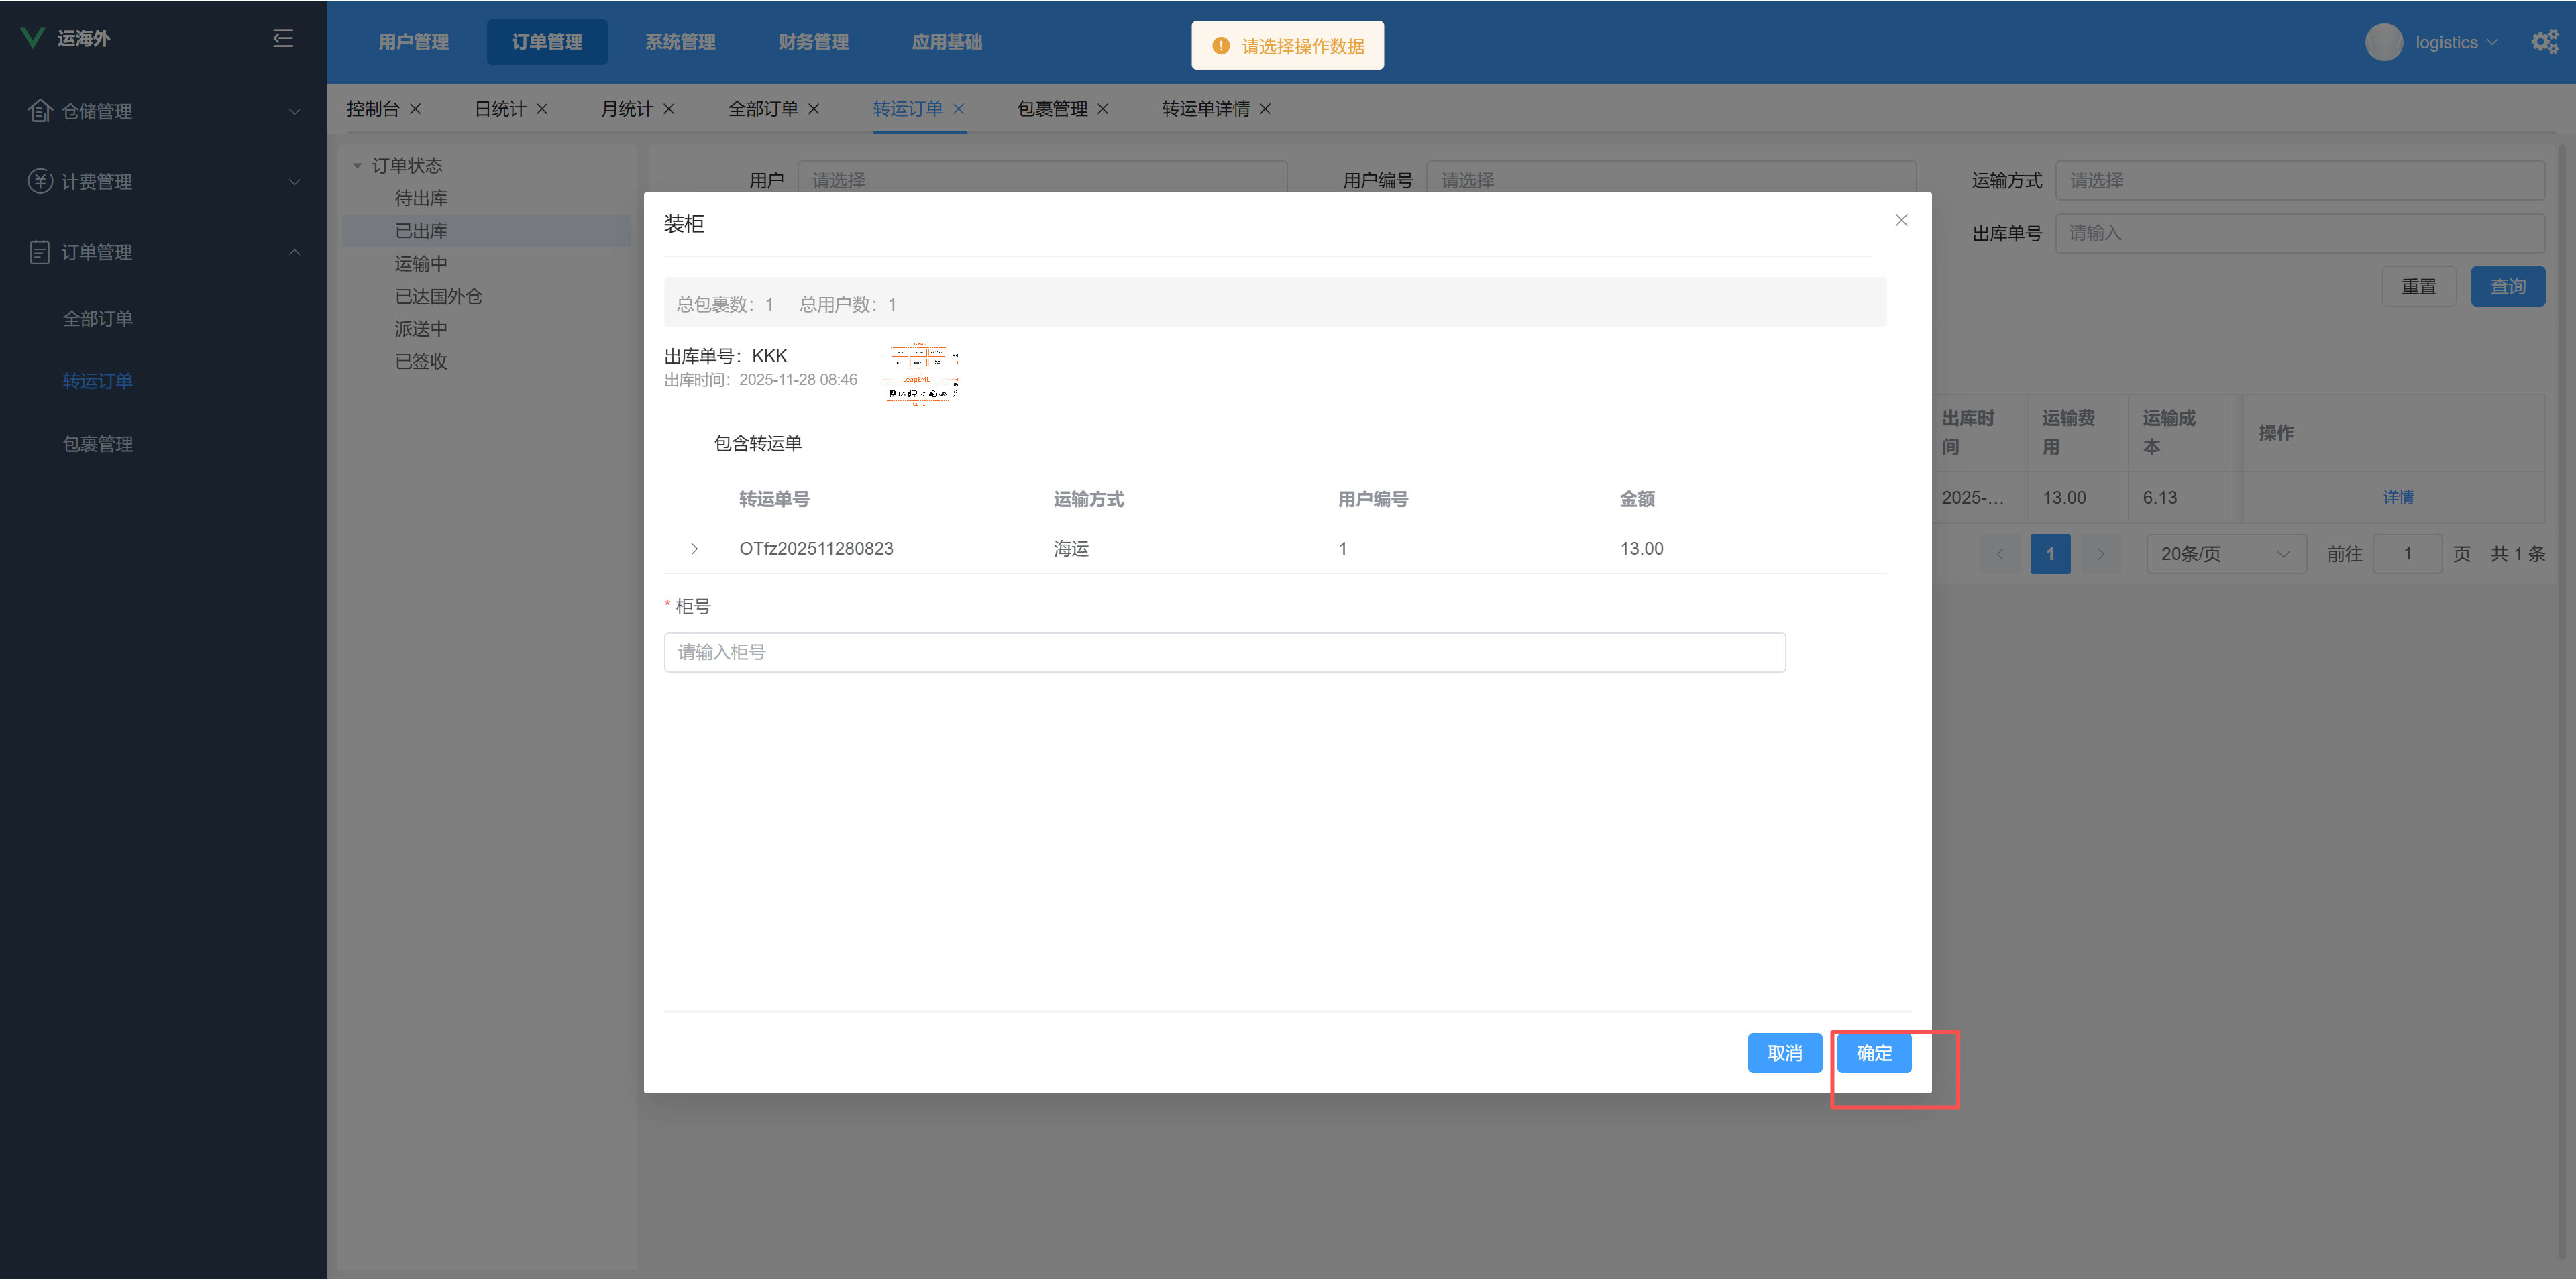Click the 取消 button
2576x1279 pixels.
pos(1784,1053)
